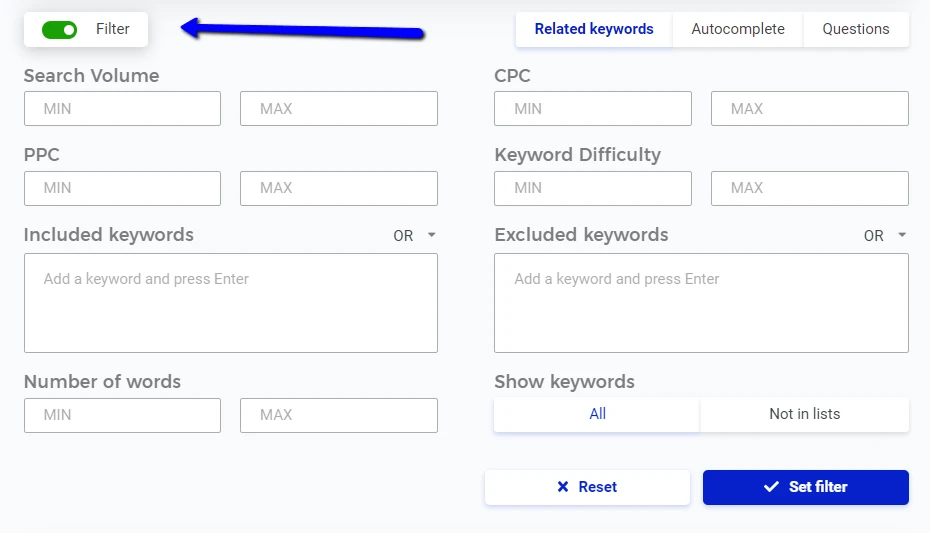
Task: Click the Excluded keywords text box
Action: pos(701,303)
